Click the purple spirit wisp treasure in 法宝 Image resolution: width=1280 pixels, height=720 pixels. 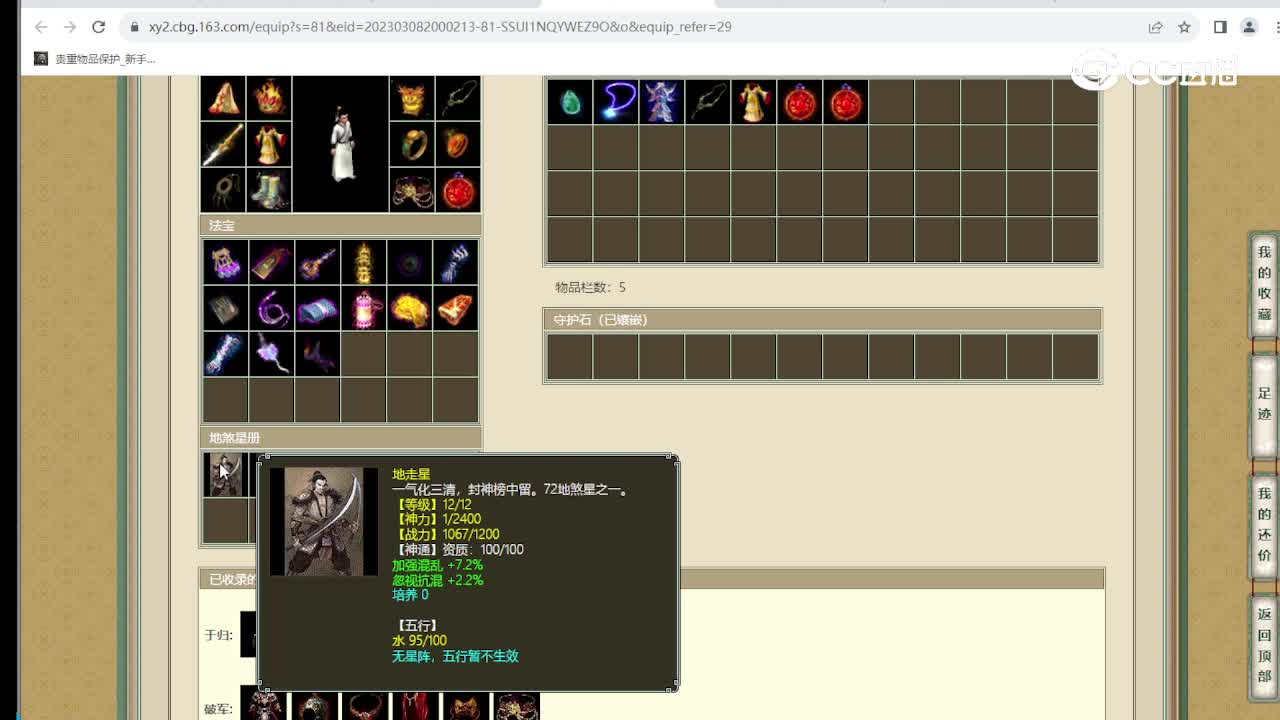point(271,354)
